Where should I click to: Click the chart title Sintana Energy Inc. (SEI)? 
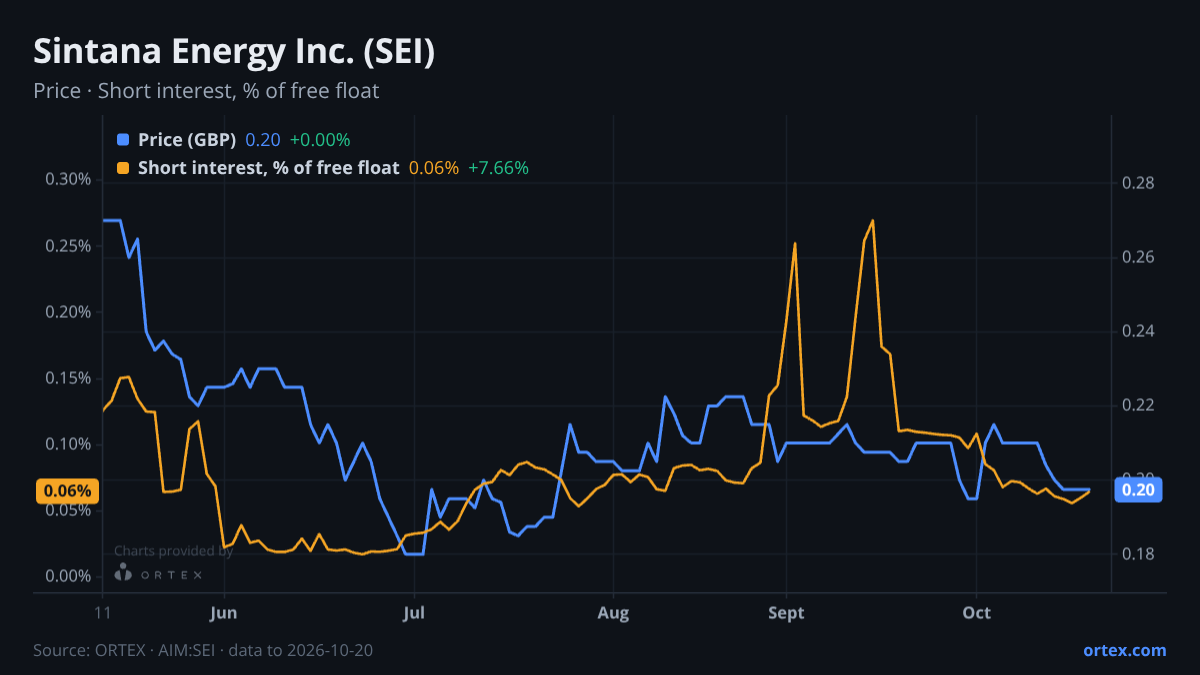pos(234,52)
